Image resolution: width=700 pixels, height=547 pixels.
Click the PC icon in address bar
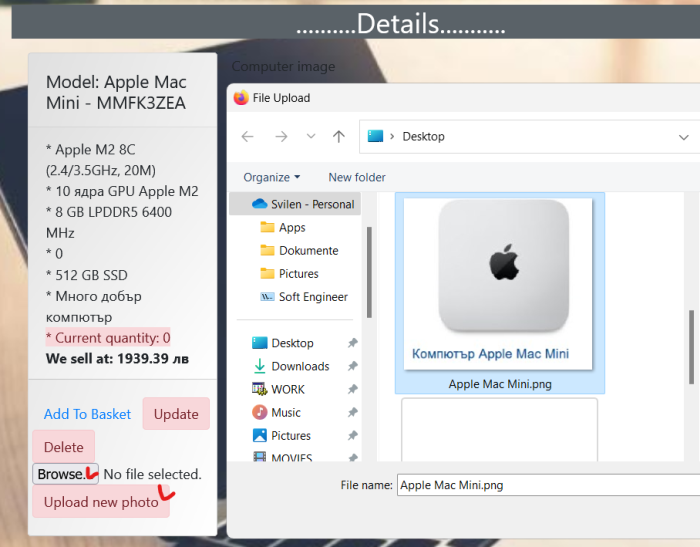375,136
